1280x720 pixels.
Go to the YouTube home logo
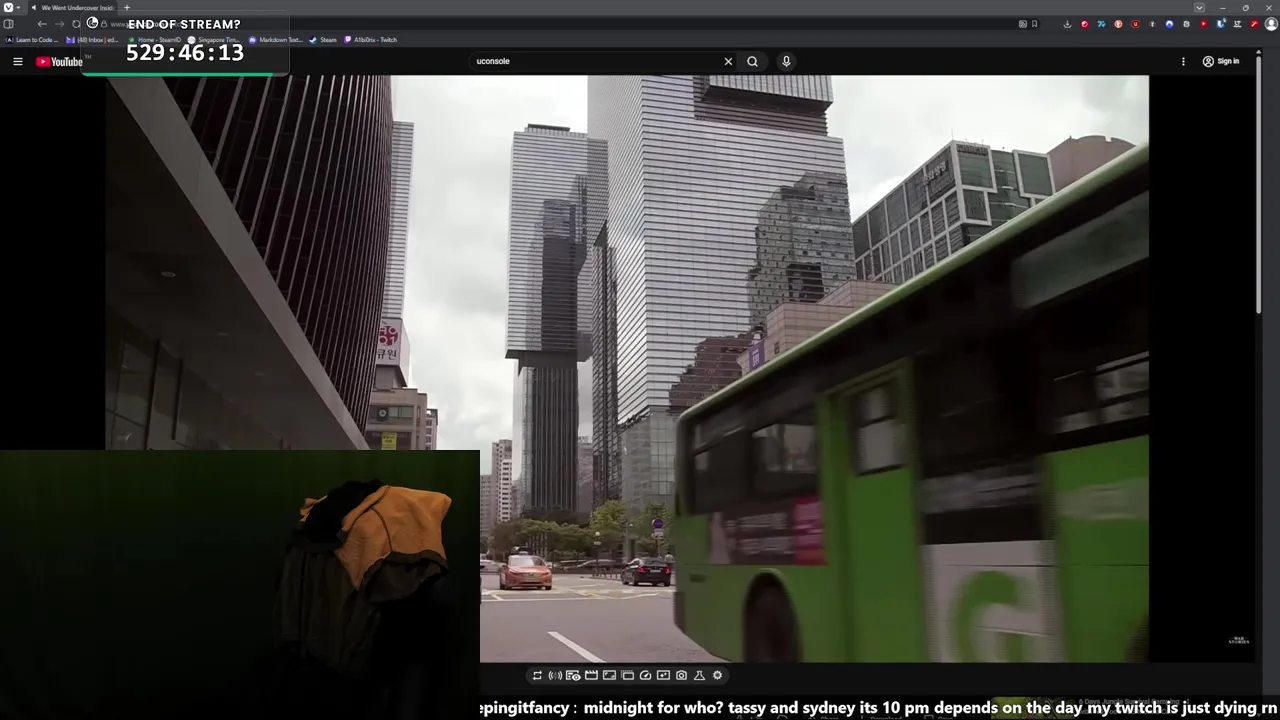59,62
